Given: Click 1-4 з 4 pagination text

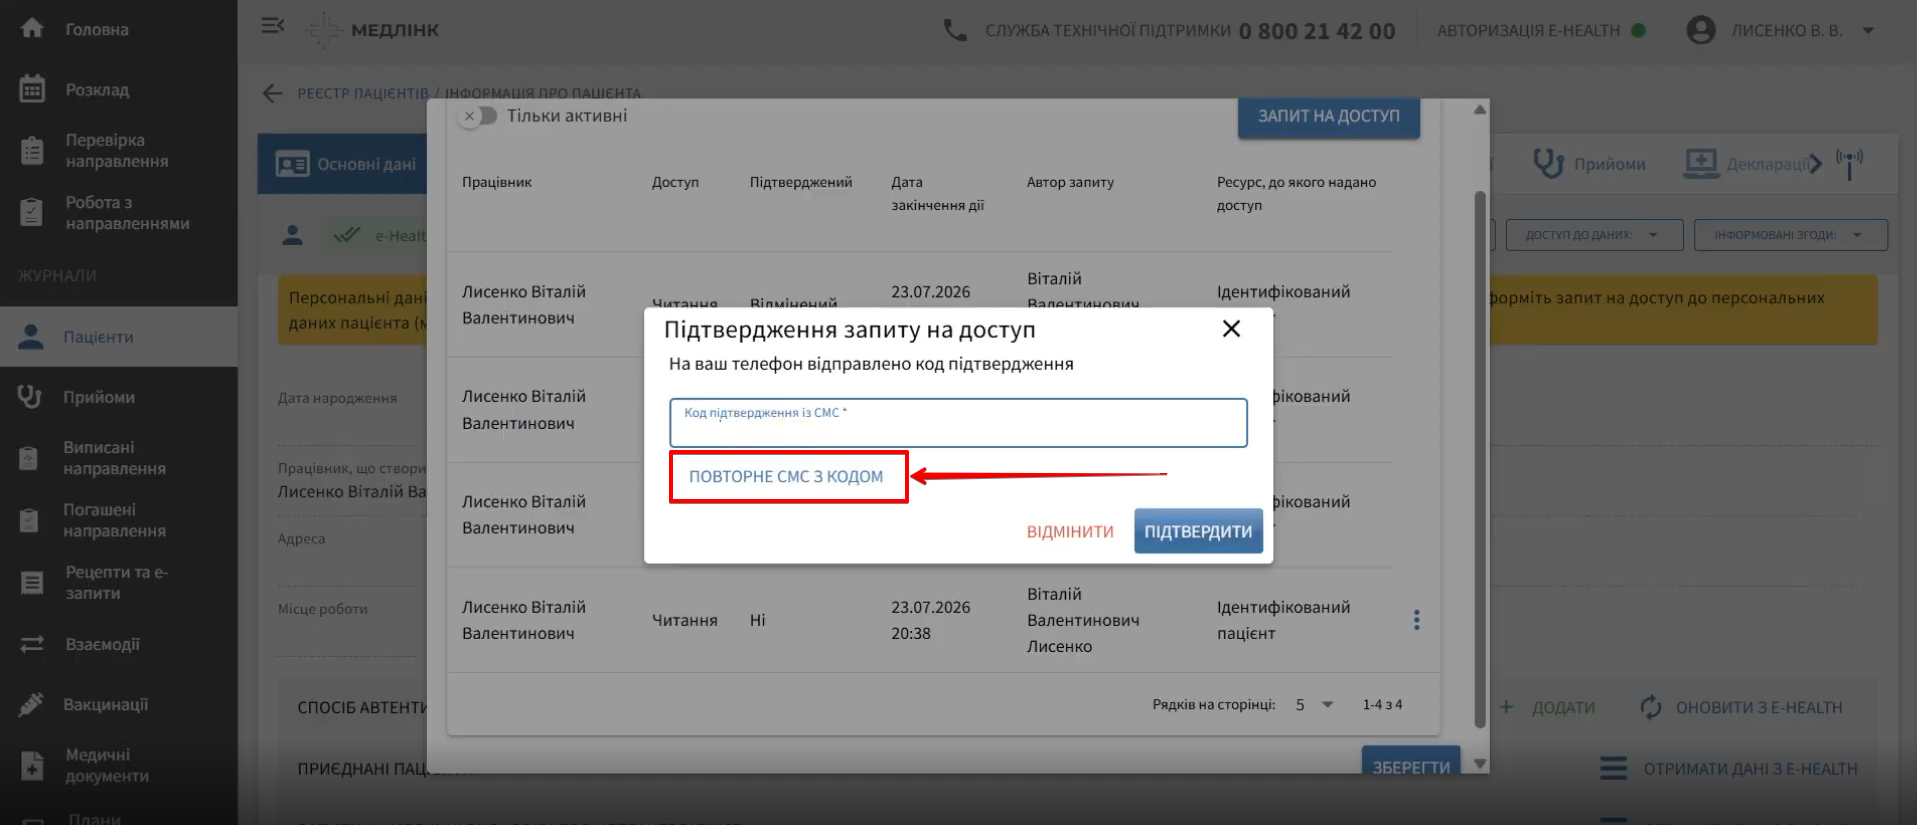Looking at the screenshot, I should point(1382,705).
